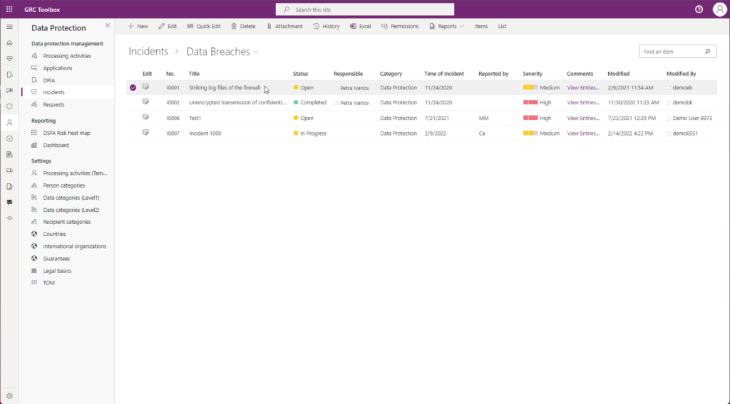Image resolution: width=730 pixels, height=404 pixels.
Task: Close the Data Protection navigation panel
Action: [108, 26]
